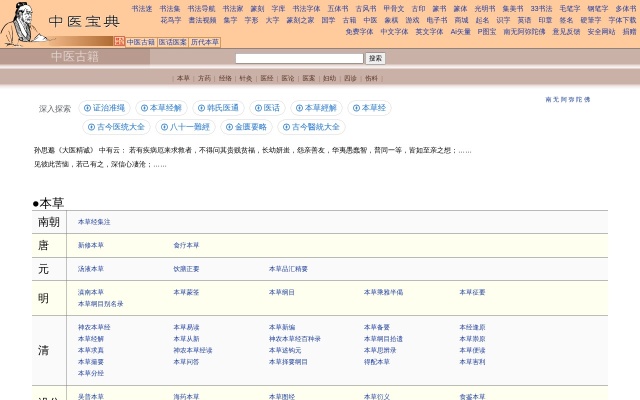Open the 本草纲目 book link

(281, 292)
